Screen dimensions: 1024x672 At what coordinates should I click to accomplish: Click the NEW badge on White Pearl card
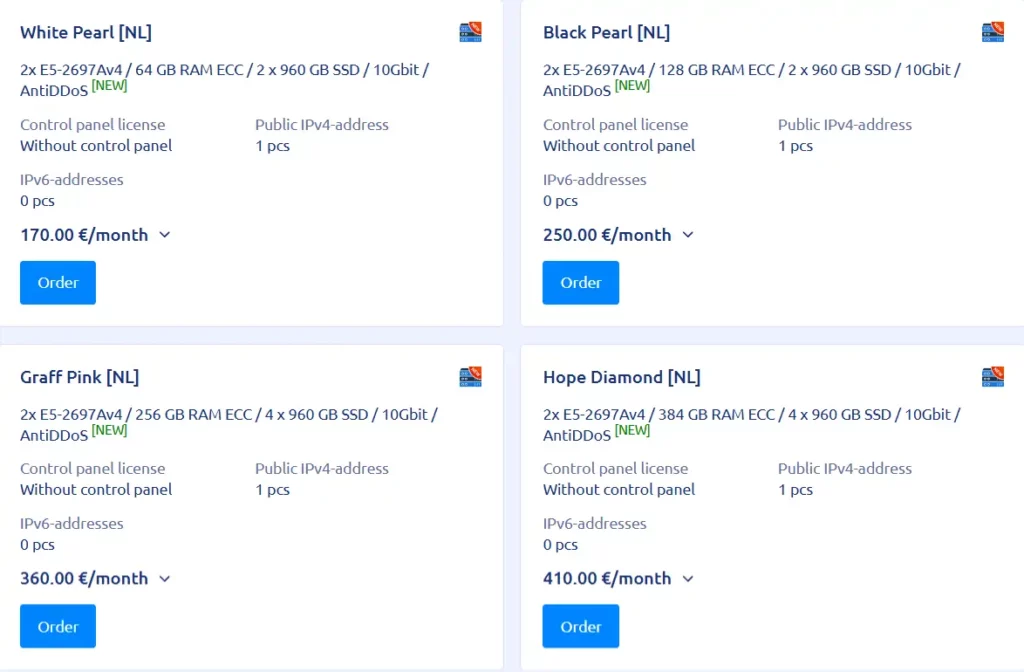coord(109,85)
